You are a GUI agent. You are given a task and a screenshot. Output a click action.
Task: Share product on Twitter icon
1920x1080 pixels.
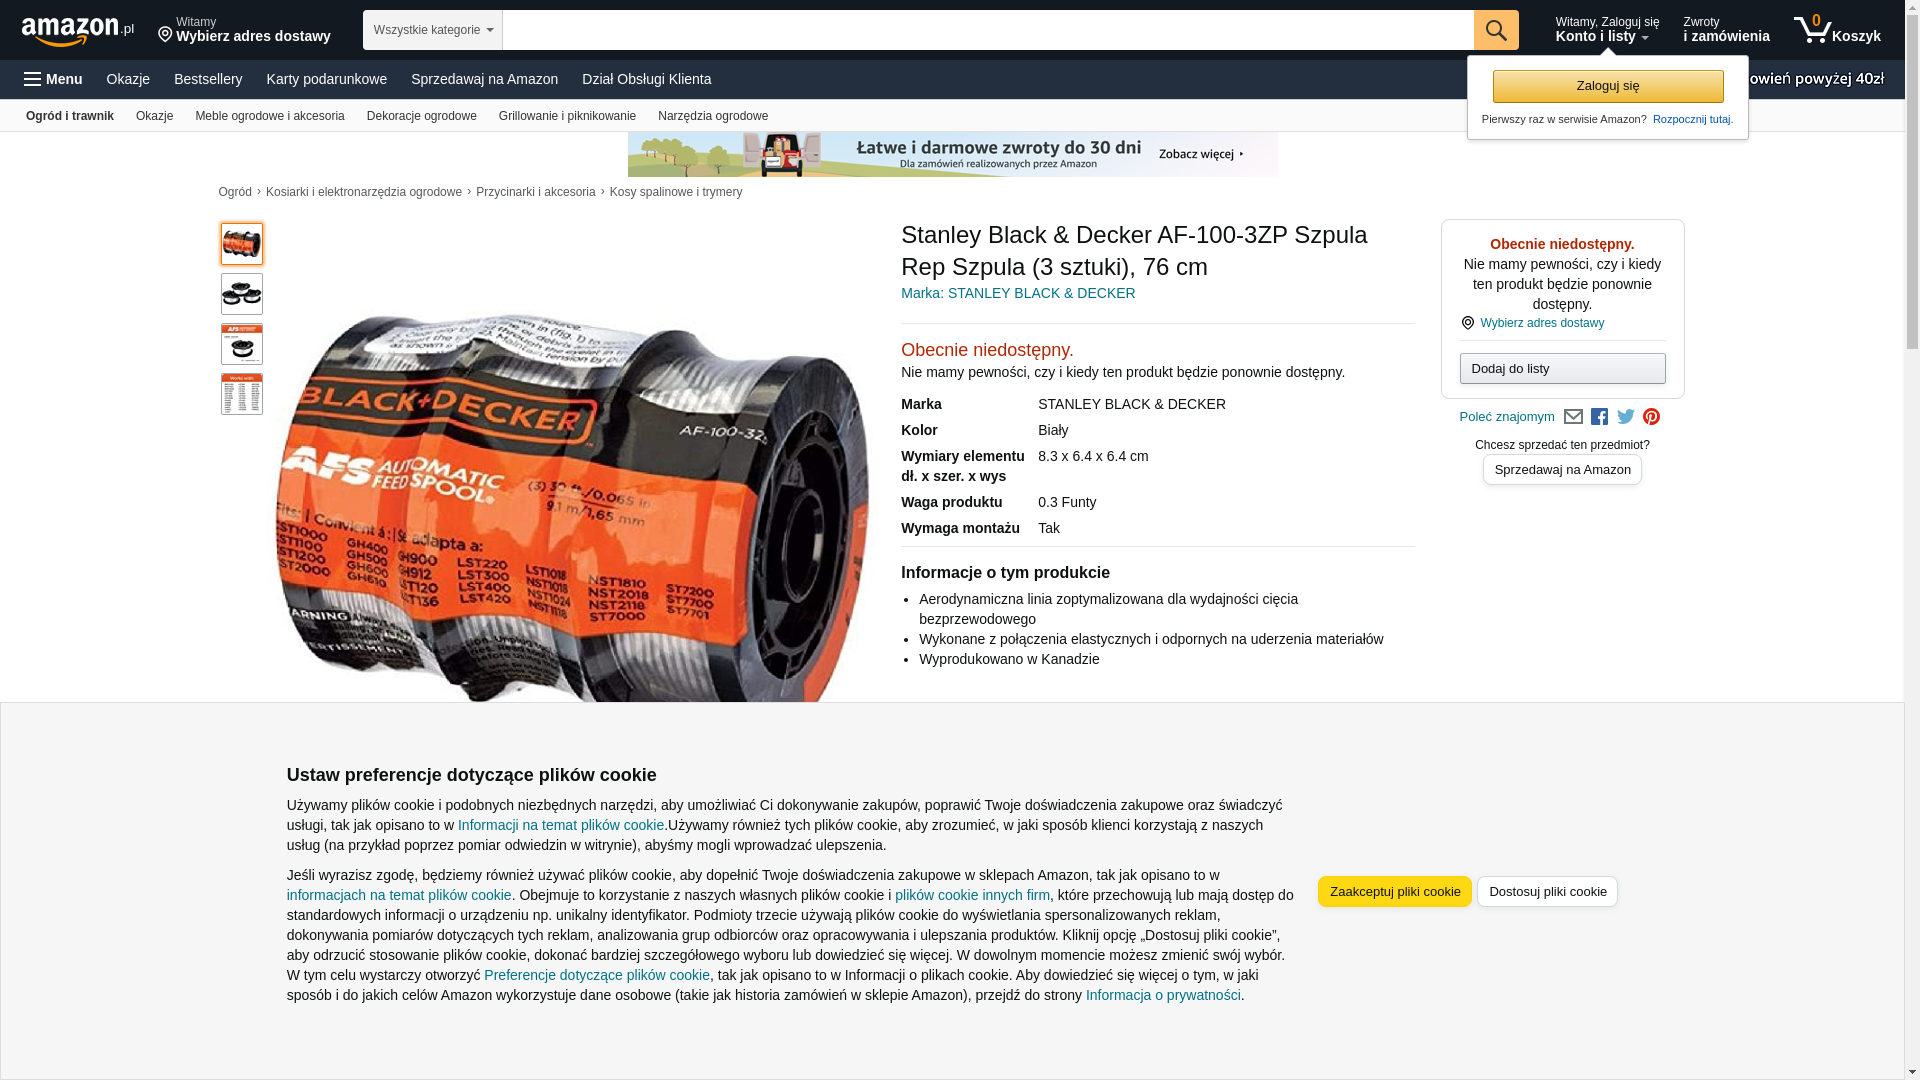point(1626,417)
